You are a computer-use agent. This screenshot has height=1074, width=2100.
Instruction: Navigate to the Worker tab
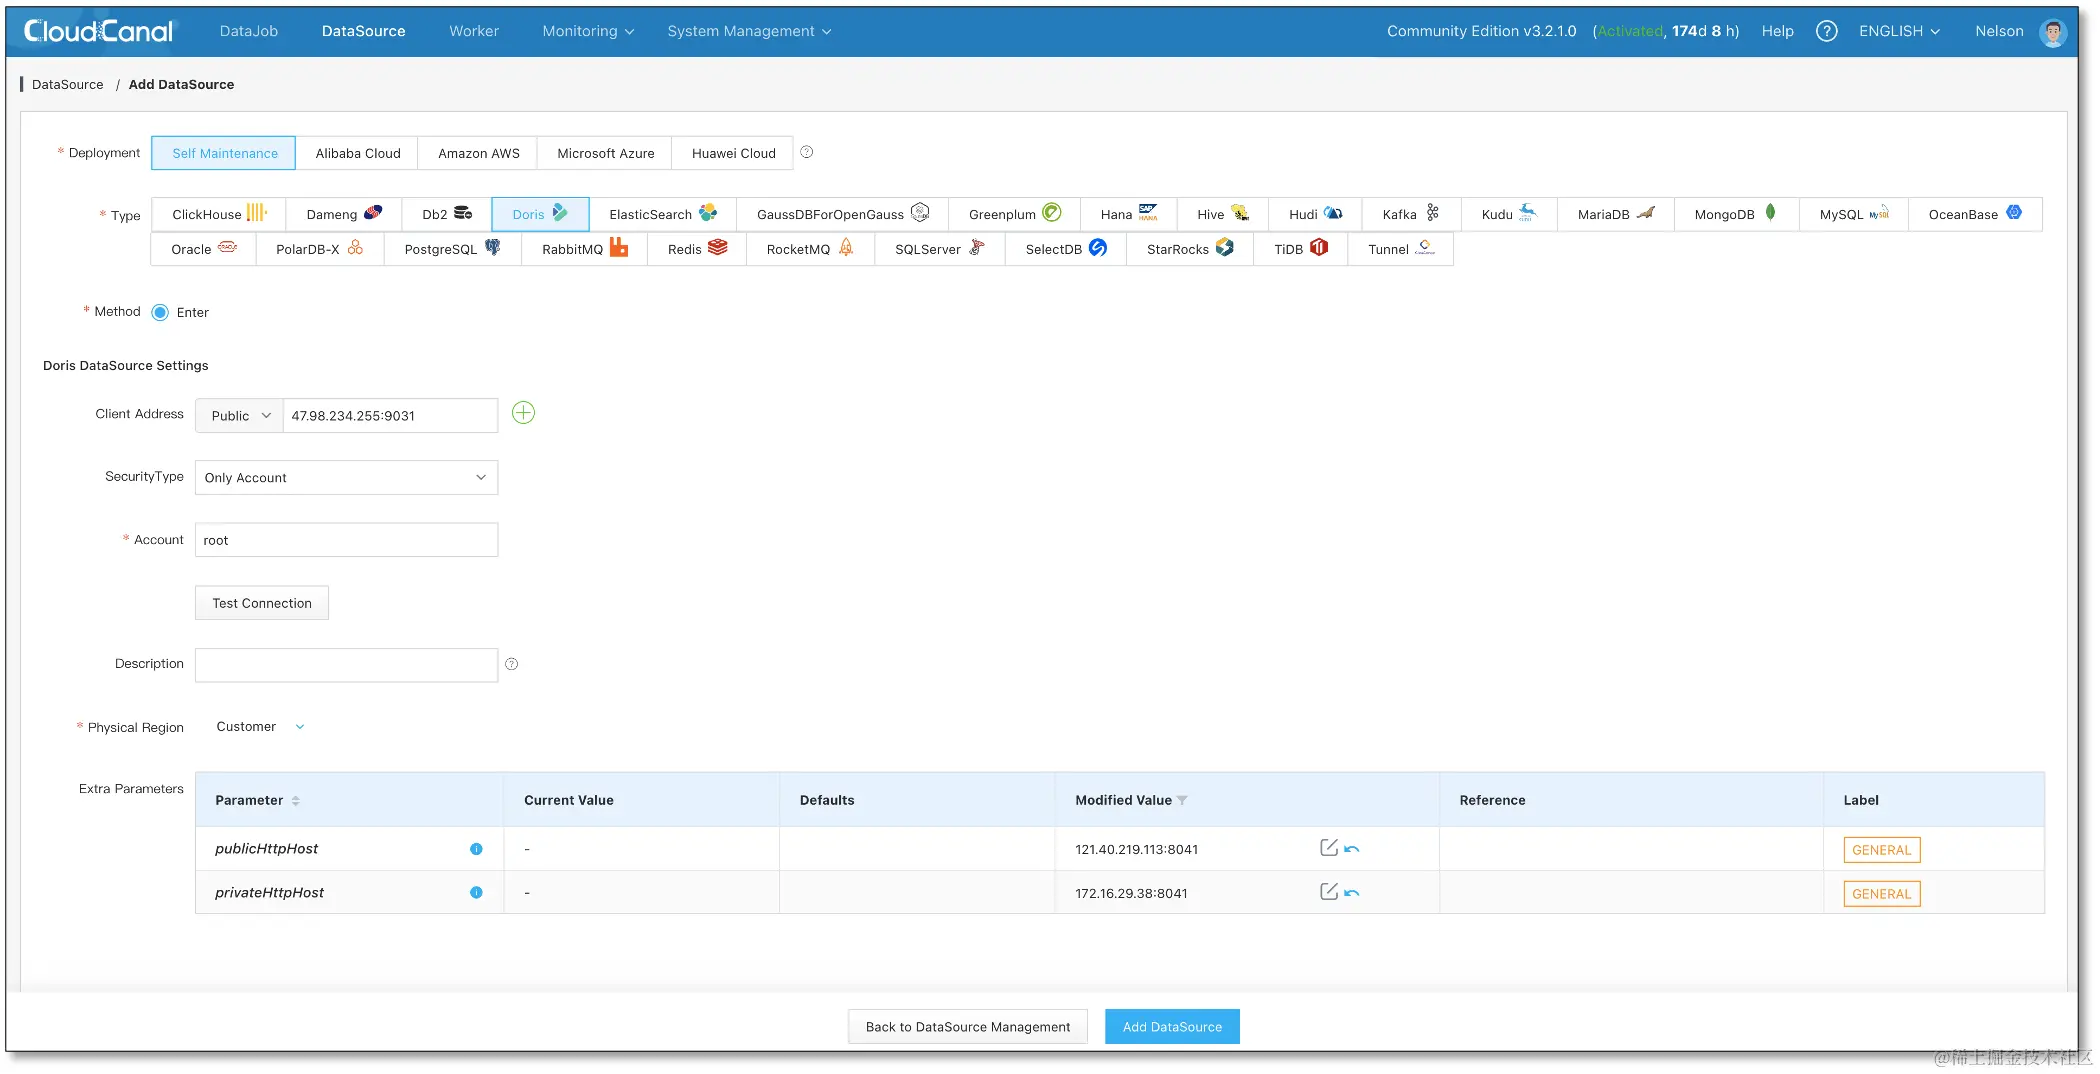474,31
